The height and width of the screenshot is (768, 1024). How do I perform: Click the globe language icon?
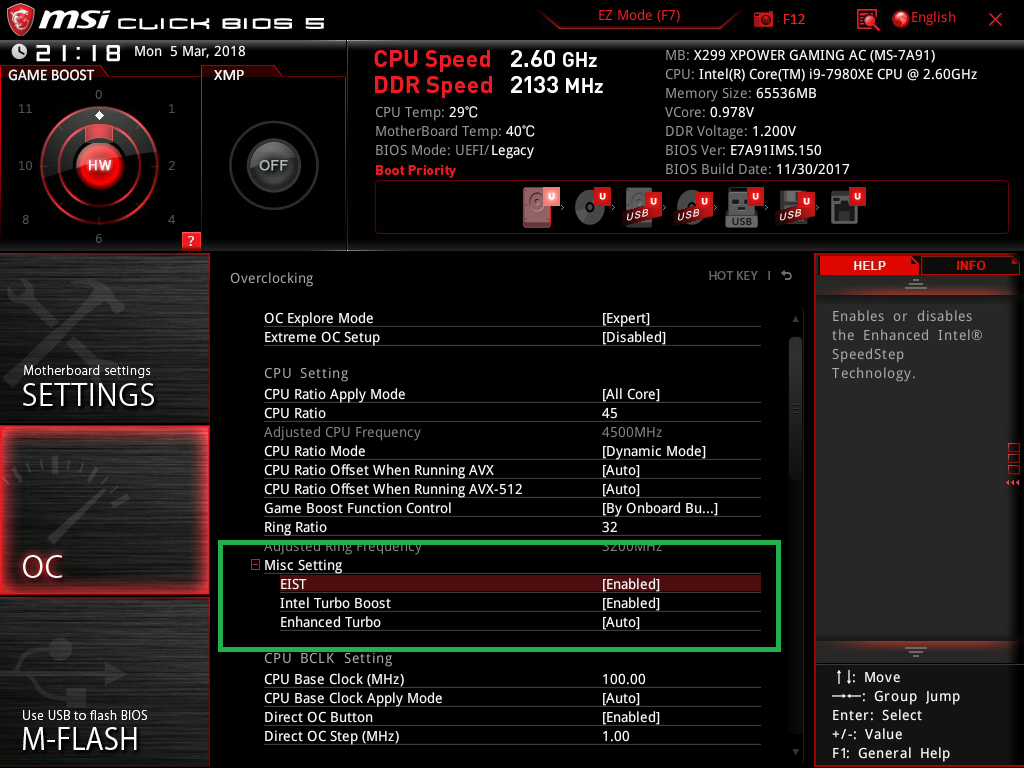click(900, 19)
